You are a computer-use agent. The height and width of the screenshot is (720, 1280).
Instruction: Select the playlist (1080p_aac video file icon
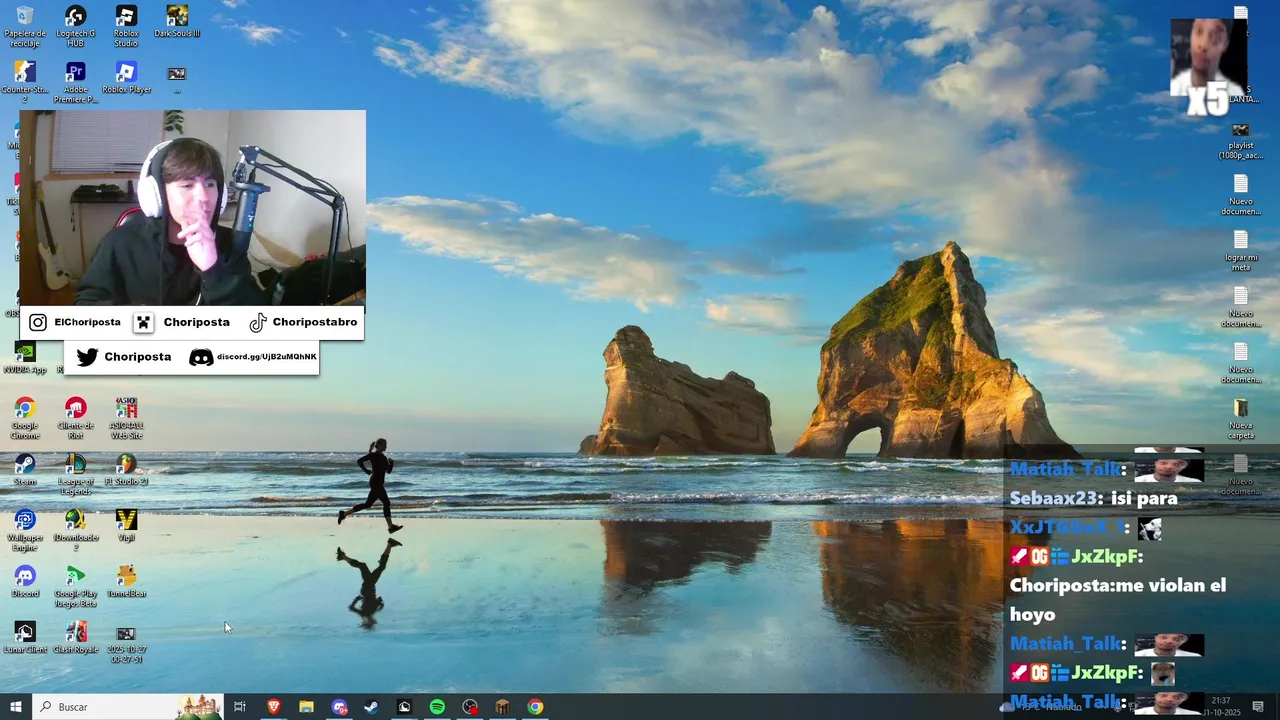[x=1240, y=140]
